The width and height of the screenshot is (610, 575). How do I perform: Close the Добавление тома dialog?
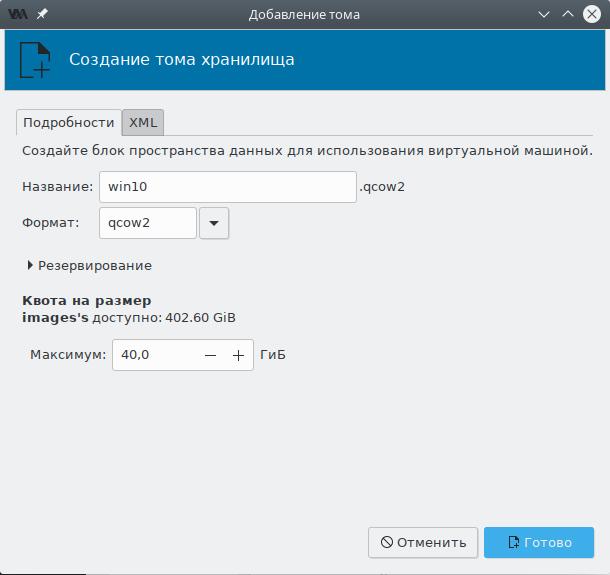pos(592,14)
